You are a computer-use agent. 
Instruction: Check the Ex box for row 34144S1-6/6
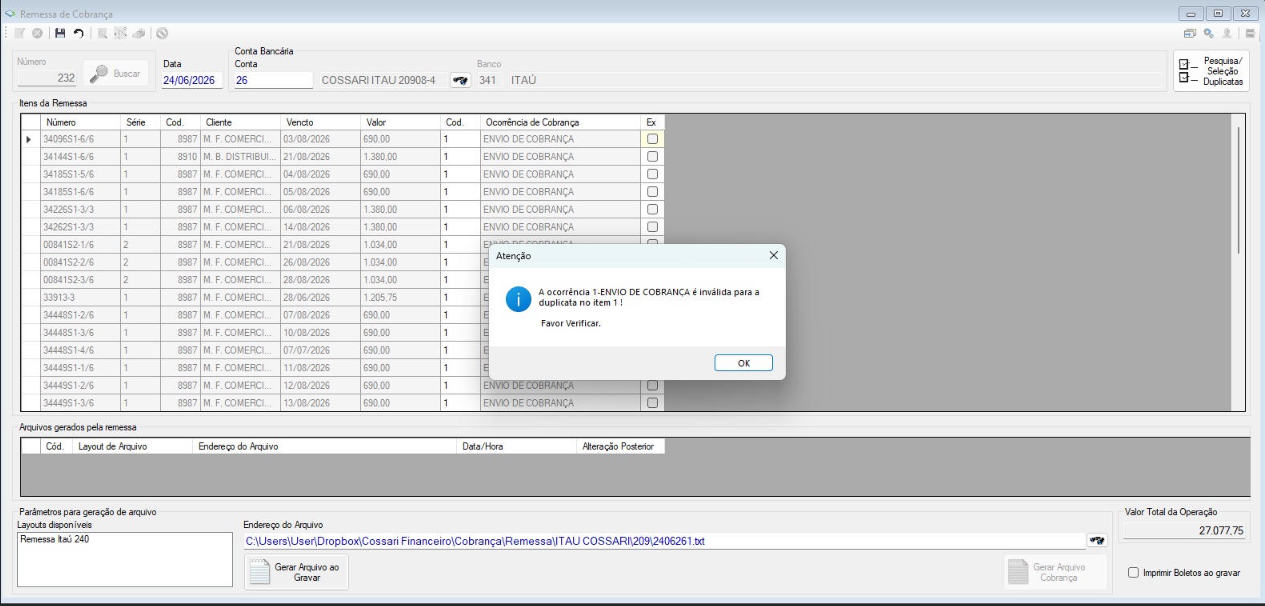click(652, 157)
